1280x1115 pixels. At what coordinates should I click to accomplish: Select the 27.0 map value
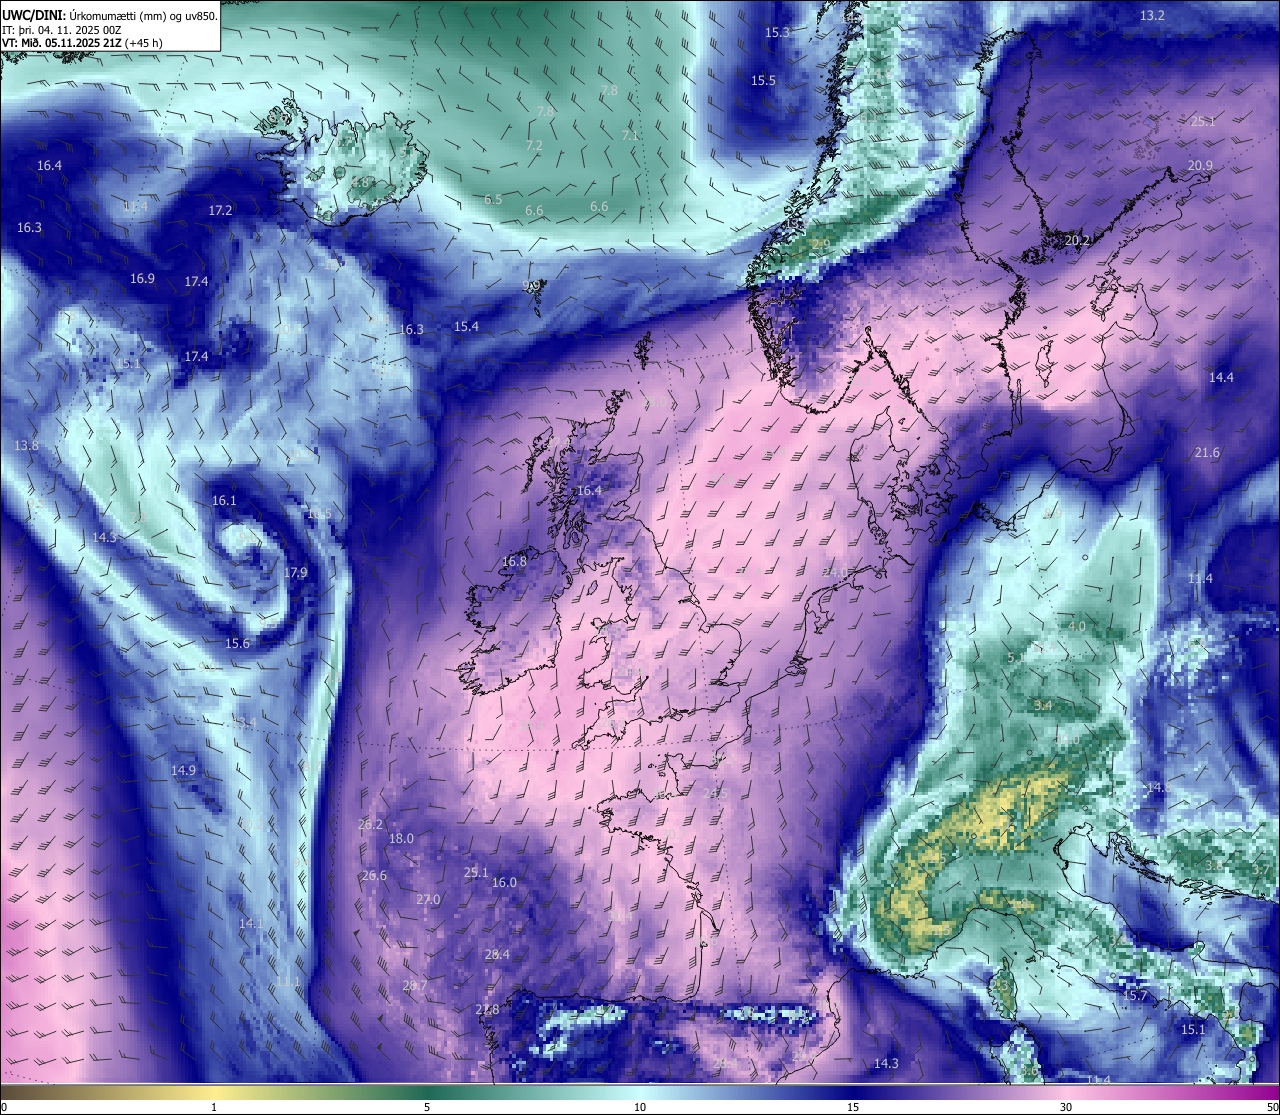tap(428, 900)
